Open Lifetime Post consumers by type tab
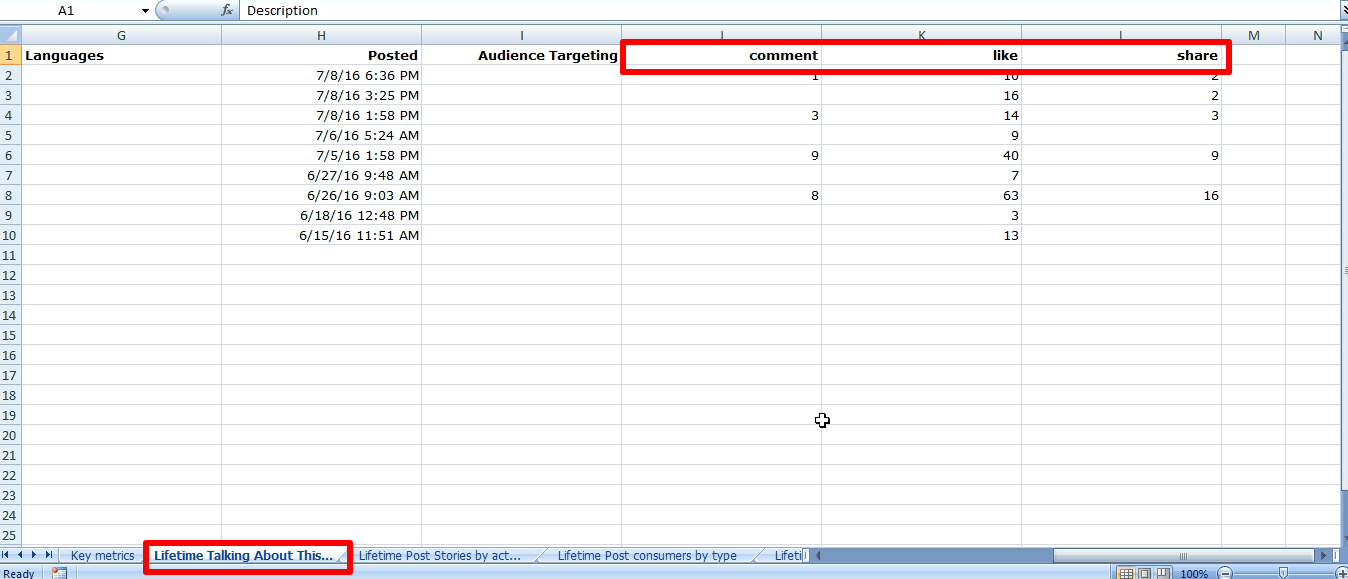The width and height of the screenshot is (1348, 579). (x=646, y=556)
